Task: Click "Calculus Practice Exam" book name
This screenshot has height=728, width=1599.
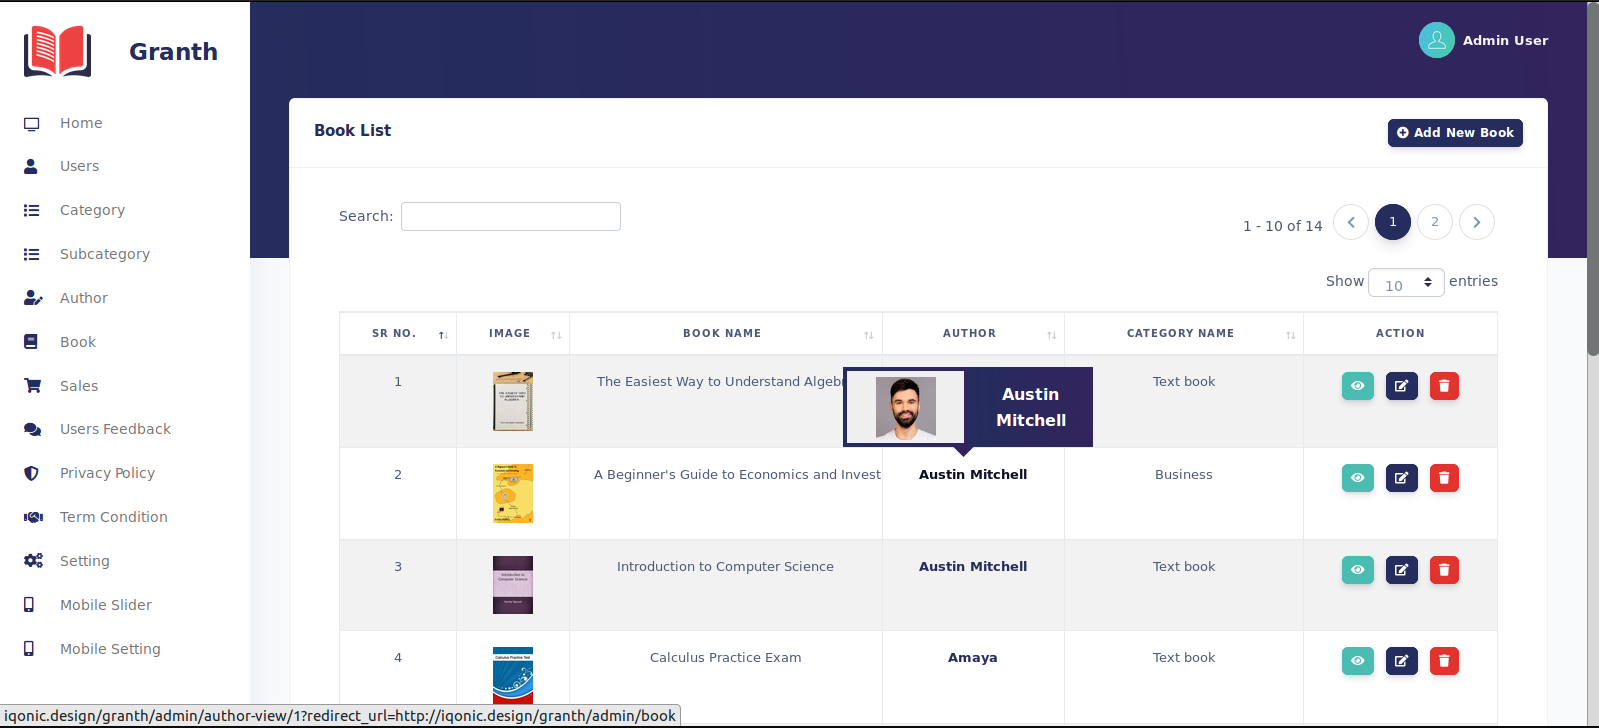Action: tap(726, 658)
